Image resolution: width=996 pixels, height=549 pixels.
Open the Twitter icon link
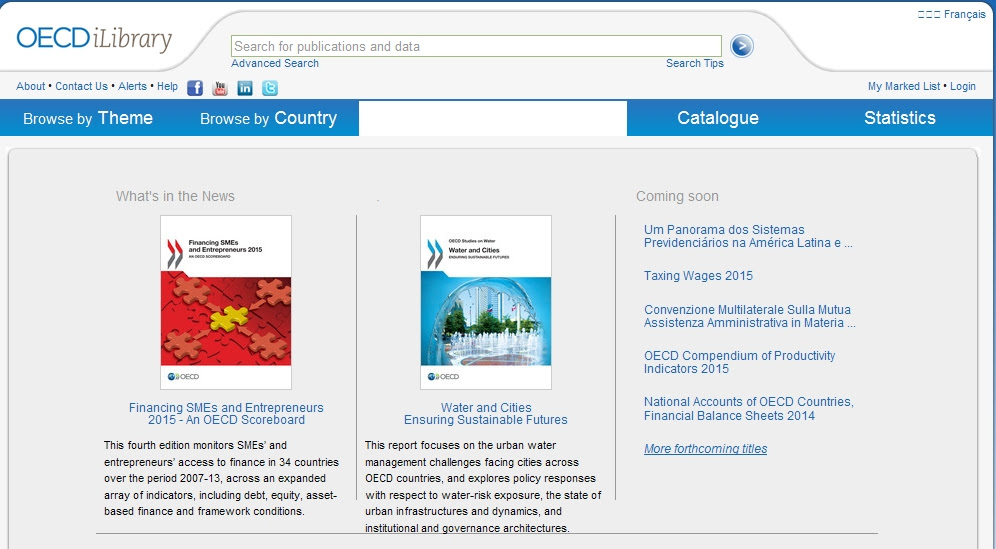pyautogui.click(x=270, y=88)
